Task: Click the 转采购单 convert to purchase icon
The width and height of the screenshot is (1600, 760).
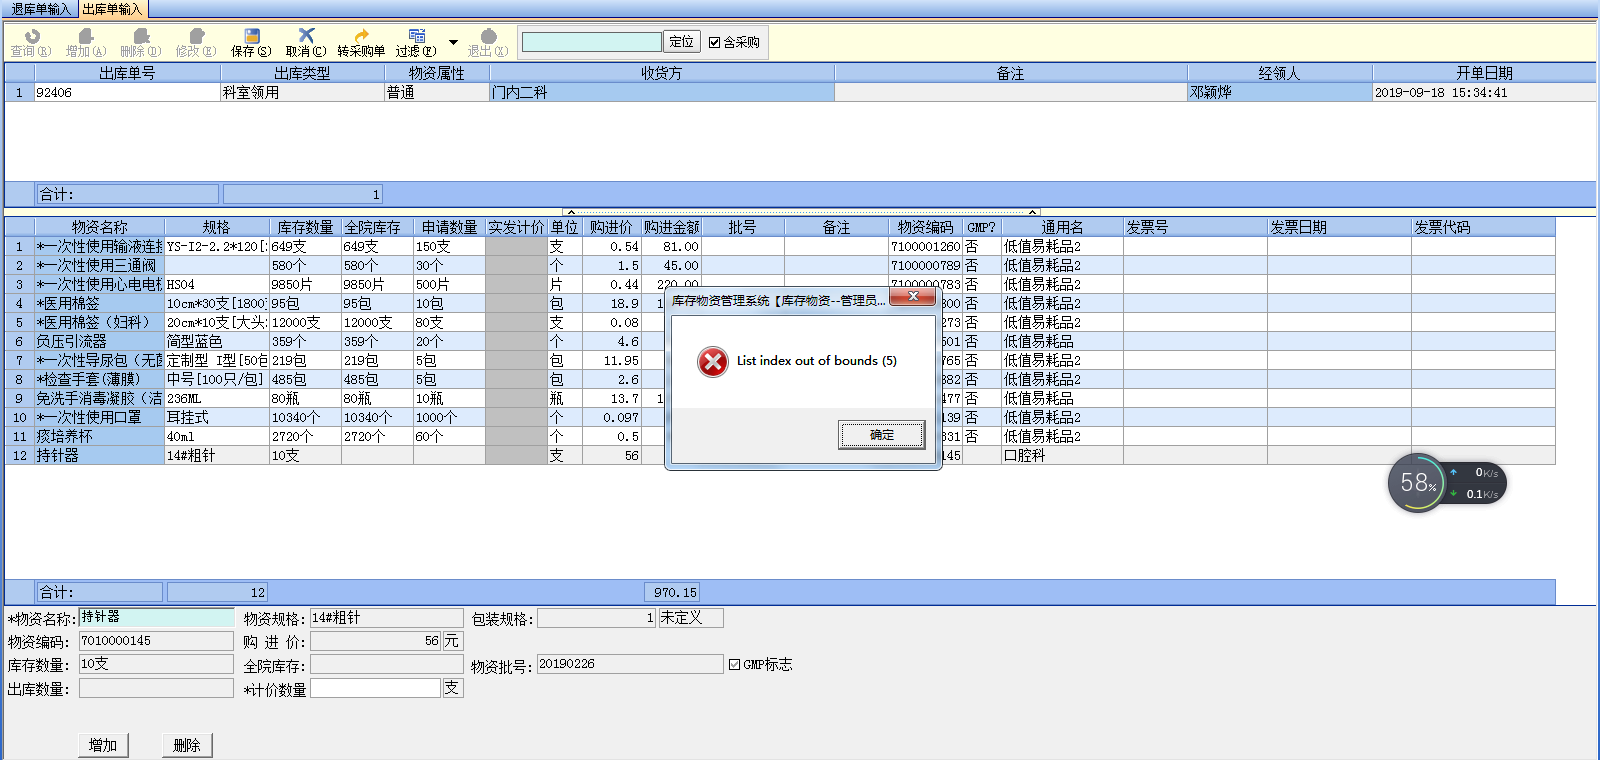Action: tap(361, 43)
